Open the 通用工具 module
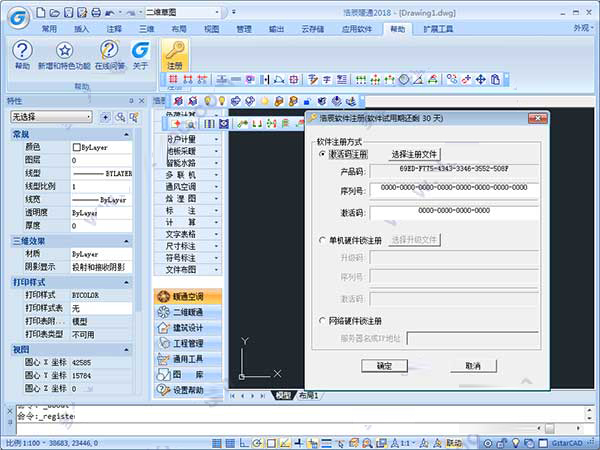The width and height of the screenshot is (600, 450). (x=188, y=359)
